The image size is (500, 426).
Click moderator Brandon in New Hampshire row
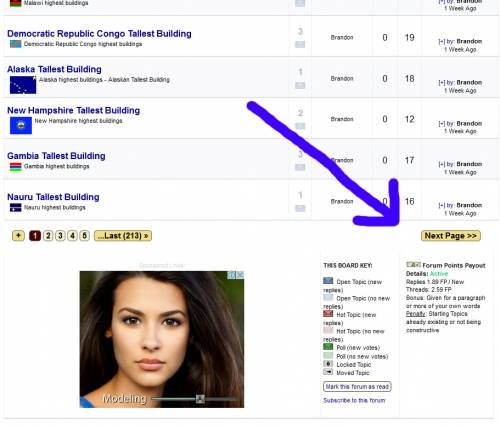pos(342,119)
